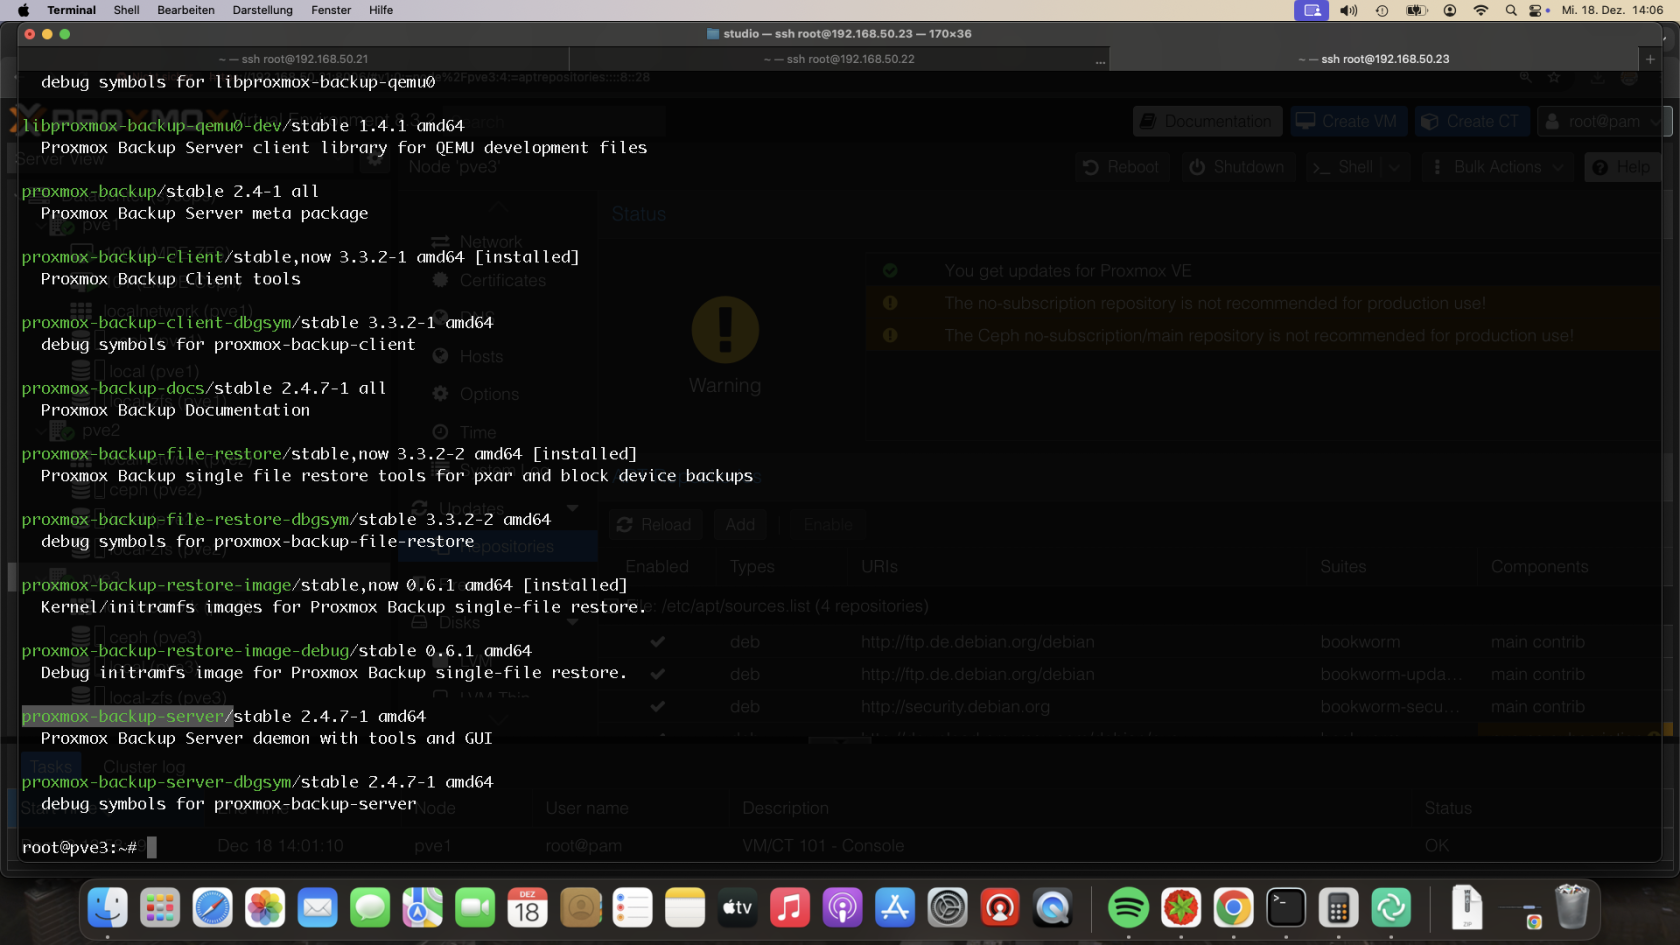The width and height of the screenshot is (1680, 945).
Task: Switch to Google Chrome in the Dock
Action: (x=1233, y=908)
